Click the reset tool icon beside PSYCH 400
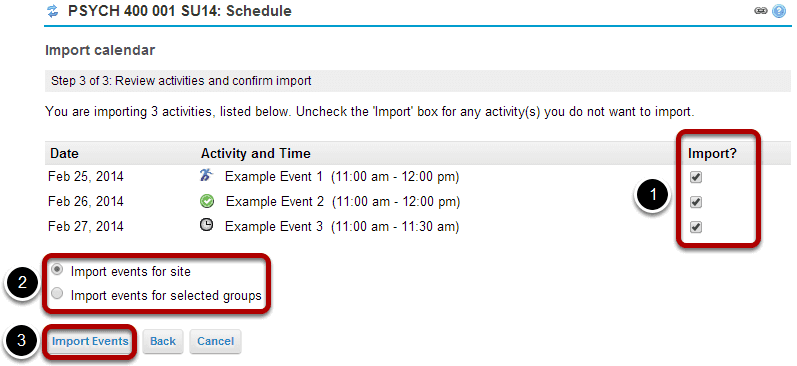 click(x=52, y=11)
